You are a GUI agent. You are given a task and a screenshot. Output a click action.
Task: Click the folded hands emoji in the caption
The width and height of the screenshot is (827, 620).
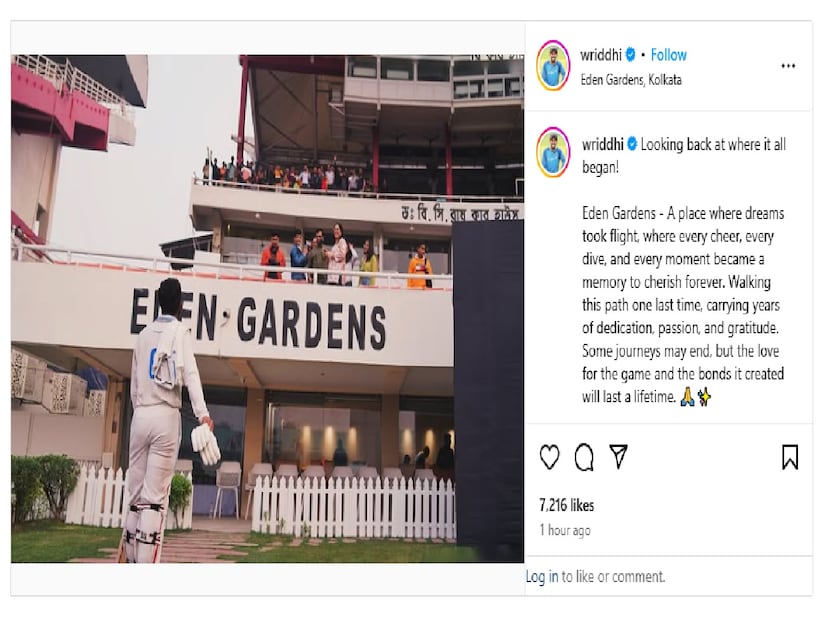coord(687,396)
